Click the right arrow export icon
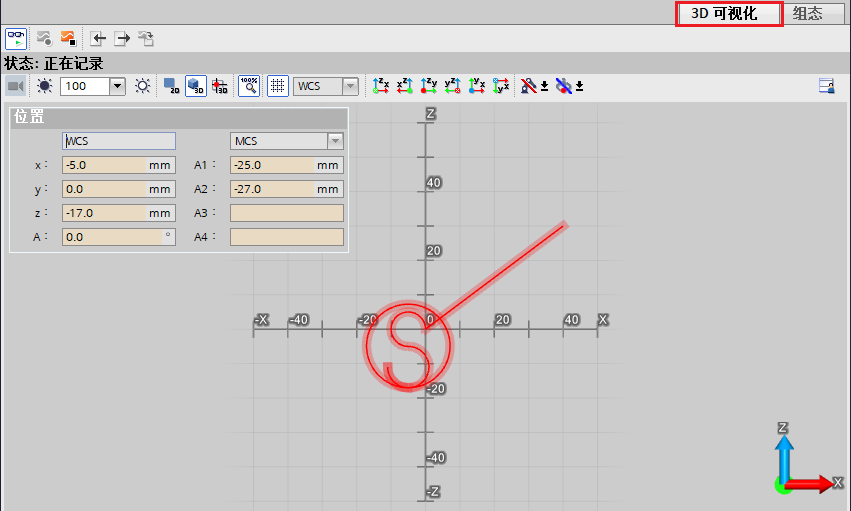Screen dimensions: 851x511 click(x=122, y=39)
